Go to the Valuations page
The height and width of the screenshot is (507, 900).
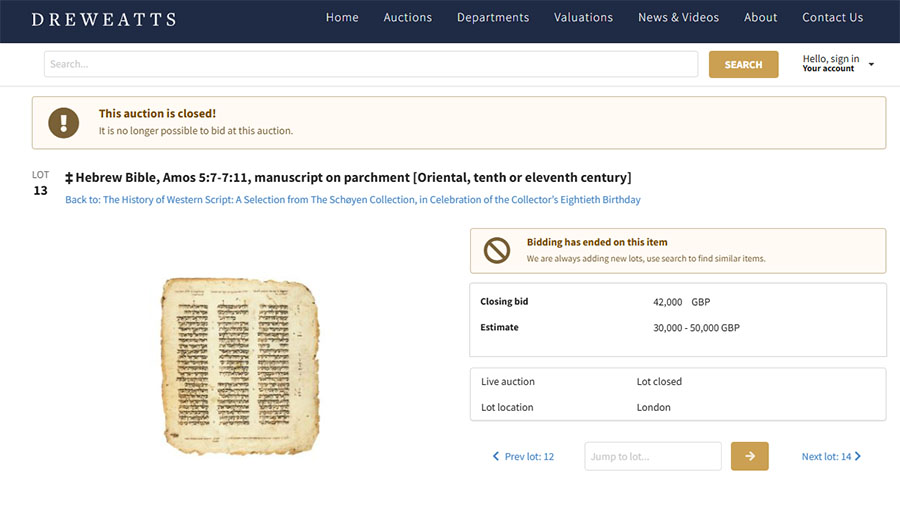(x=584, y=18)
